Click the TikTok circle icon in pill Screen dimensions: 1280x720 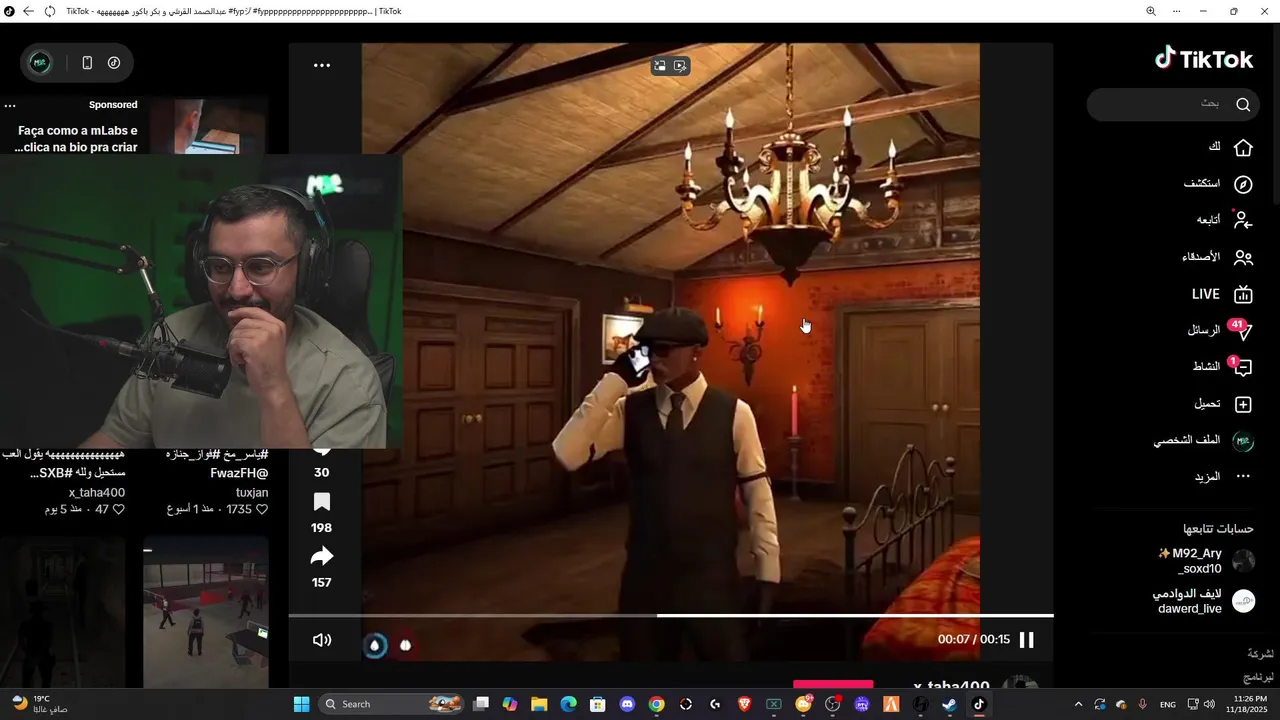114,63
